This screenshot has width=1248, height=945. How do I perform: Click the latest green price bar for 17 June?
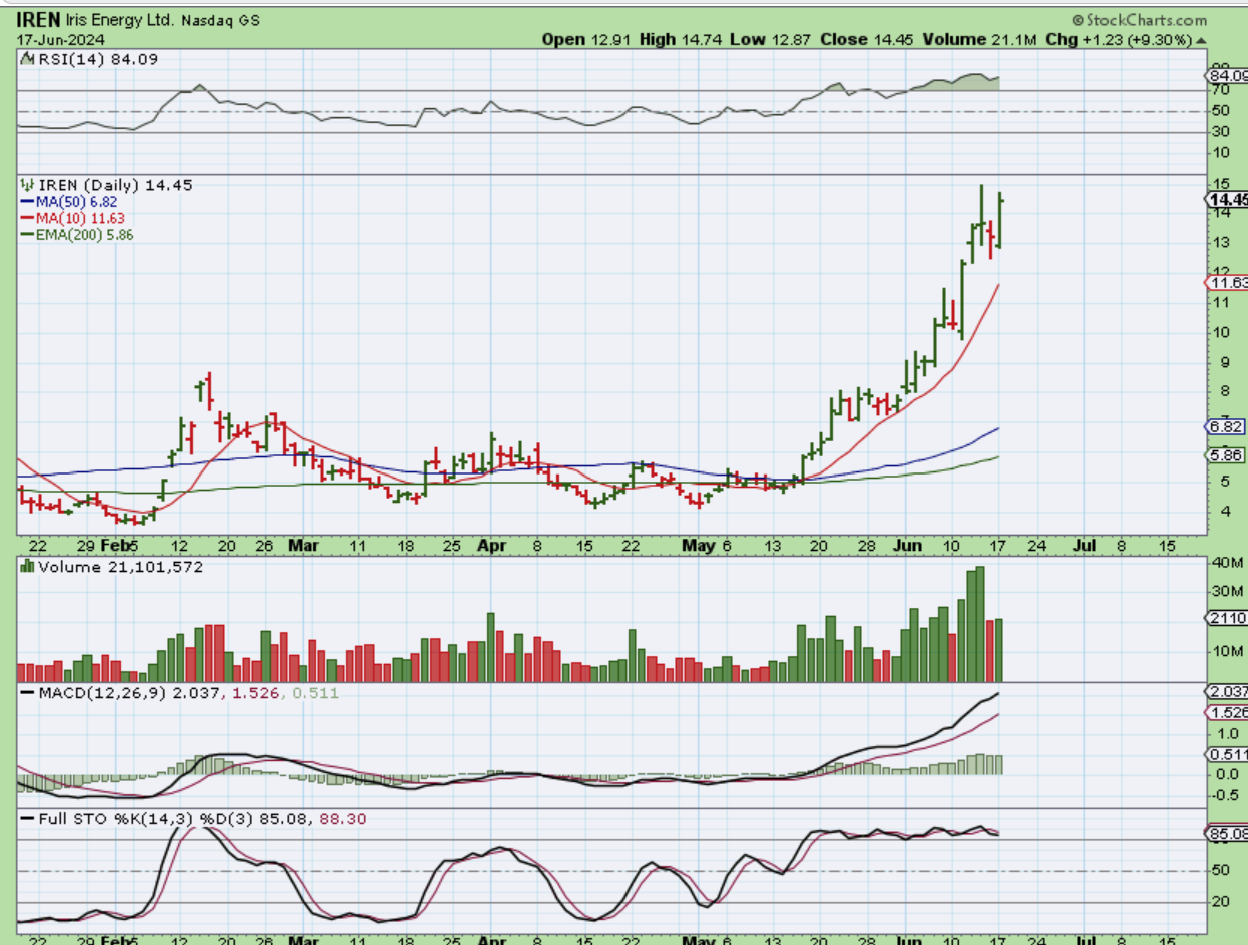pyautogui.click(x=1000, y=221)
